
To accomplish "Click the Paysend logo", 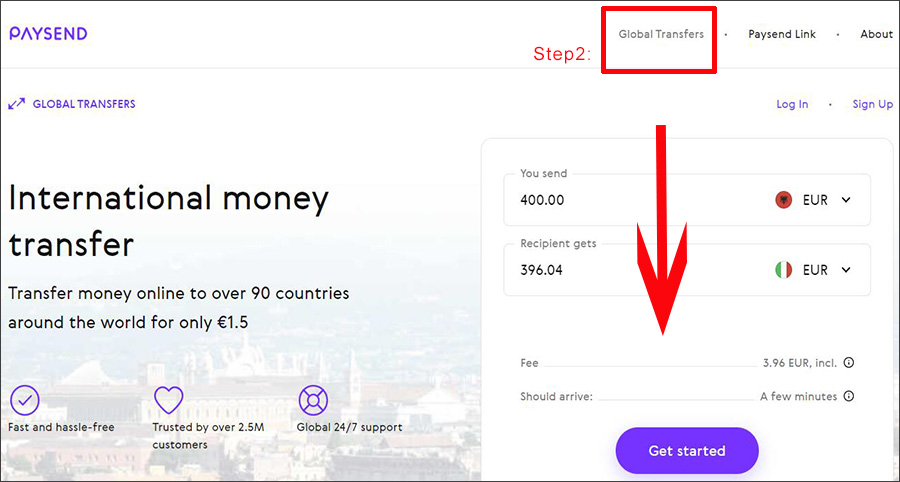I will click(x=48, y=34).
